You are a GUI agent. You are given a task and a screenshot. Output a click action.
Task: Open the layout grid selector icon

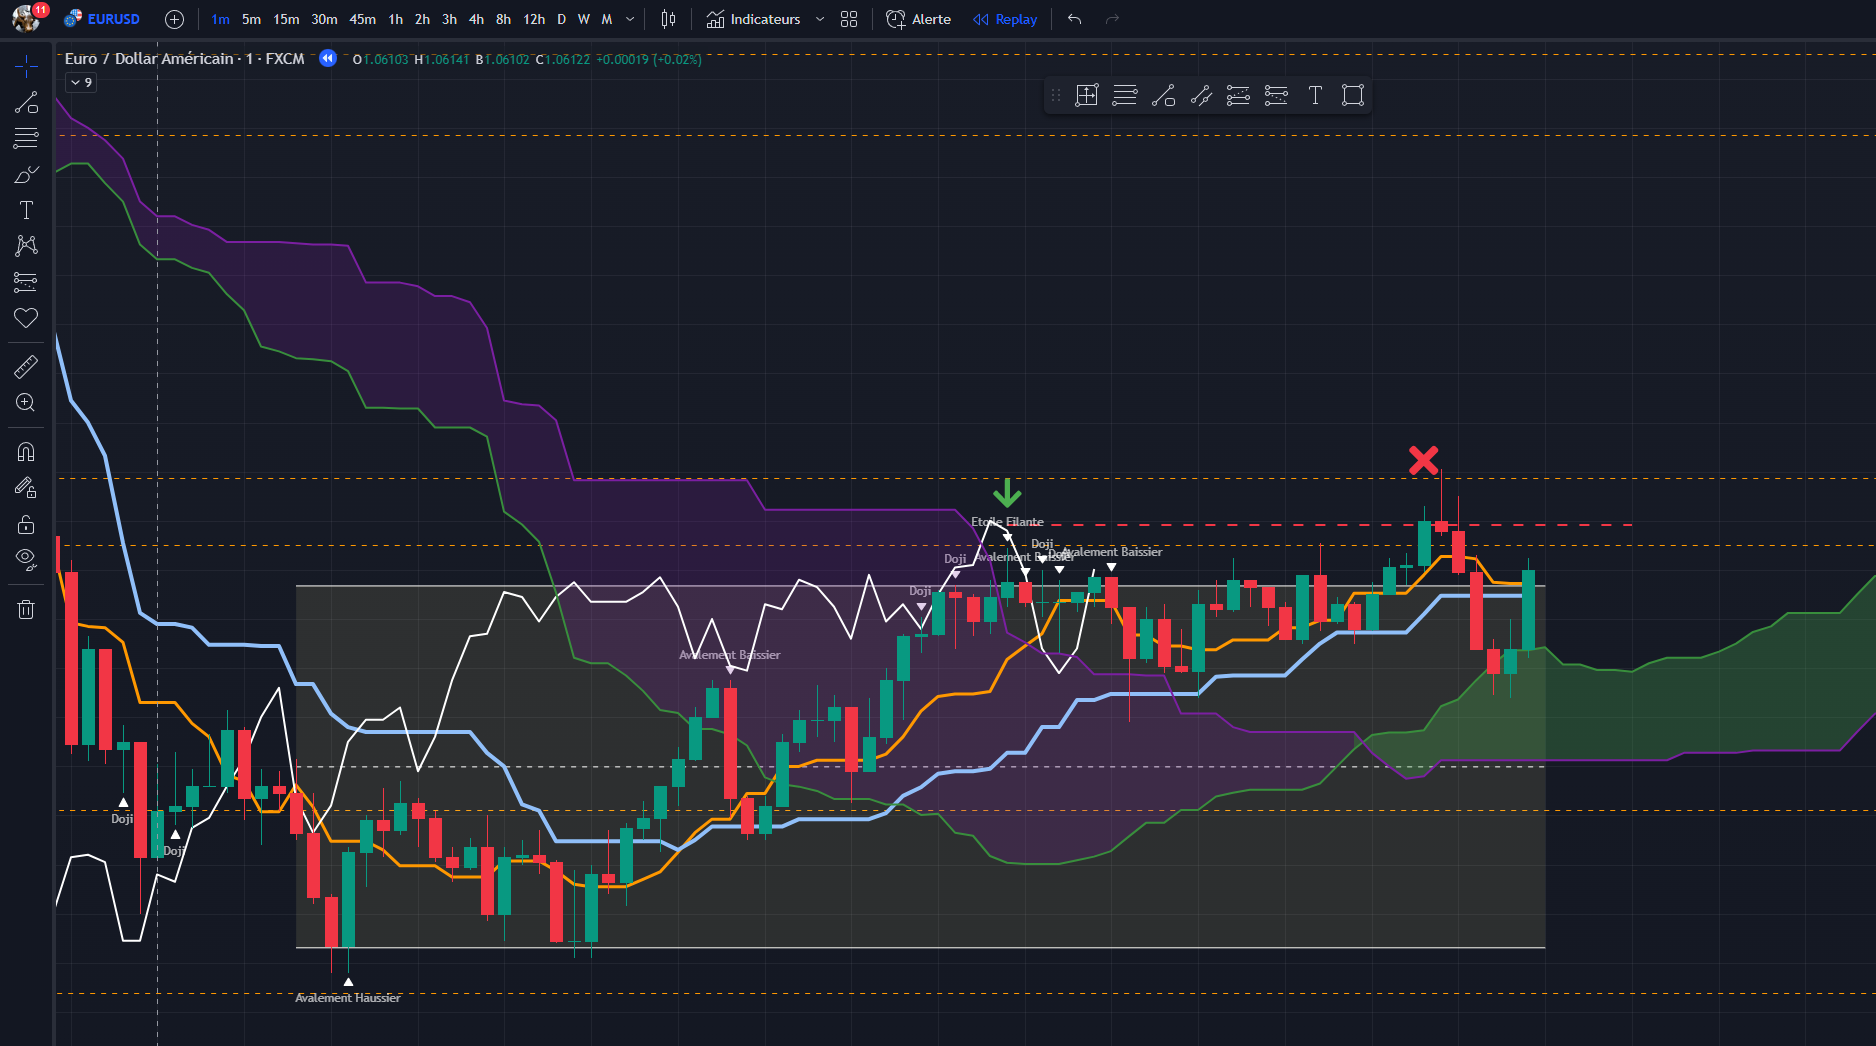coord(849,19)
